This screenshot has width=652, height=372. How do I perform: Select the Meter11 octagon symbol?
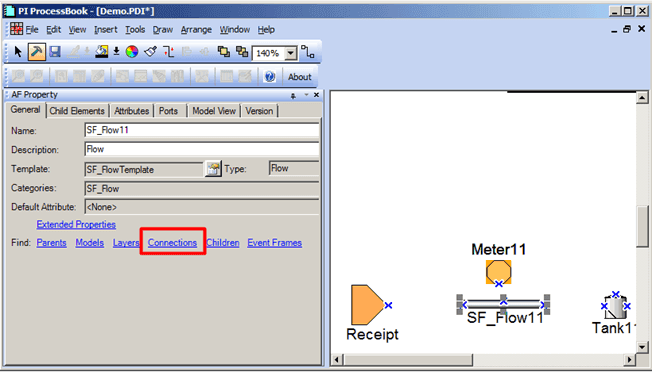pyautogui.click(x=499, y=272)
